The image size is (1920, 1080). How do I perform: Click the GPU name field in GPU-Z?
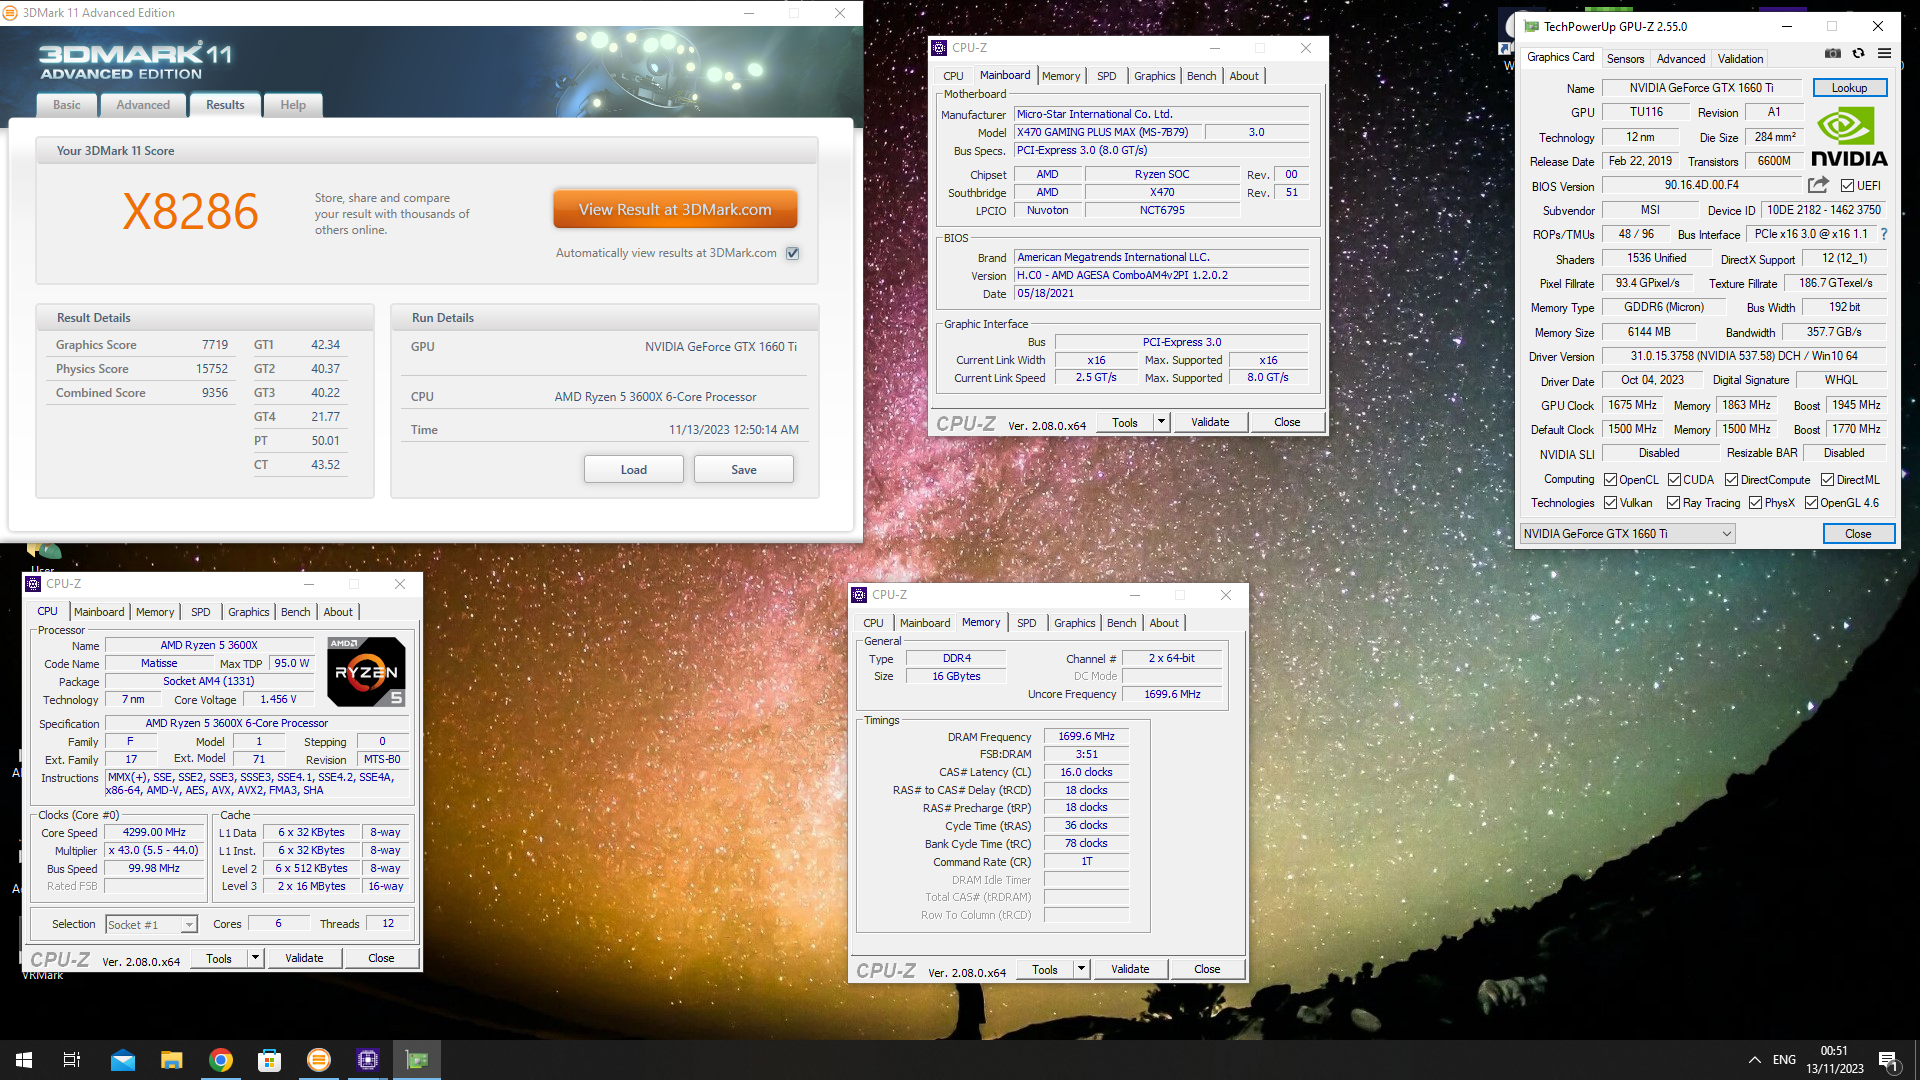[x=1701, y=88]
